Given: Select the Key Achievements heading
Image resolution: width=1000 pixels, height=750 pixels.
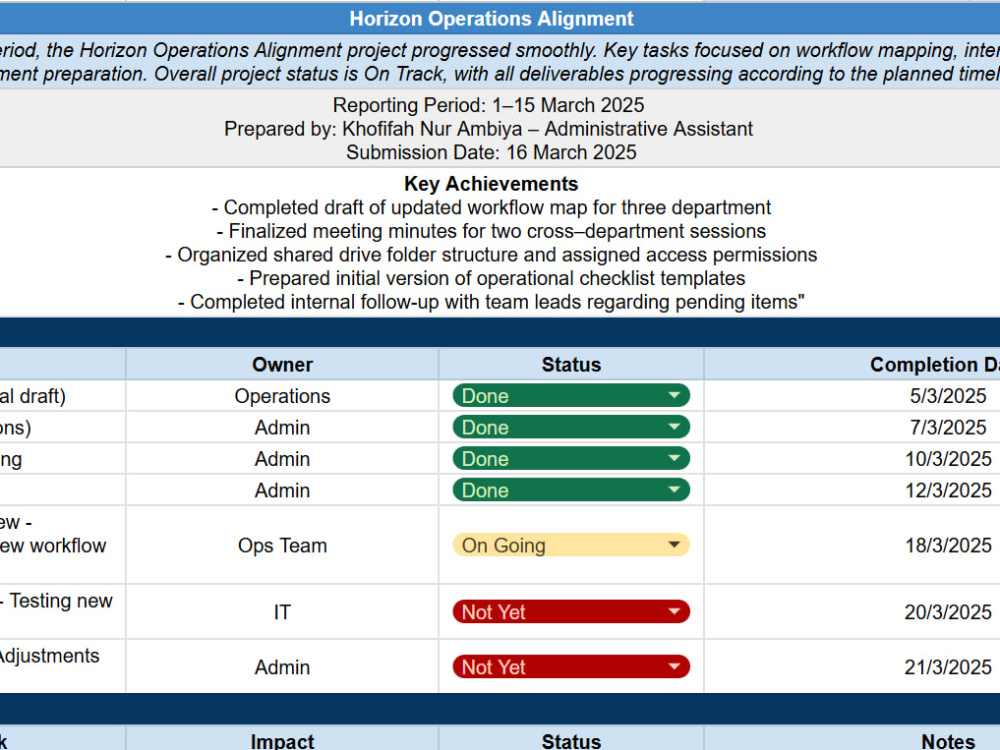Looking at the screenshot, I should pyautogui.click(x=491, y=184).
